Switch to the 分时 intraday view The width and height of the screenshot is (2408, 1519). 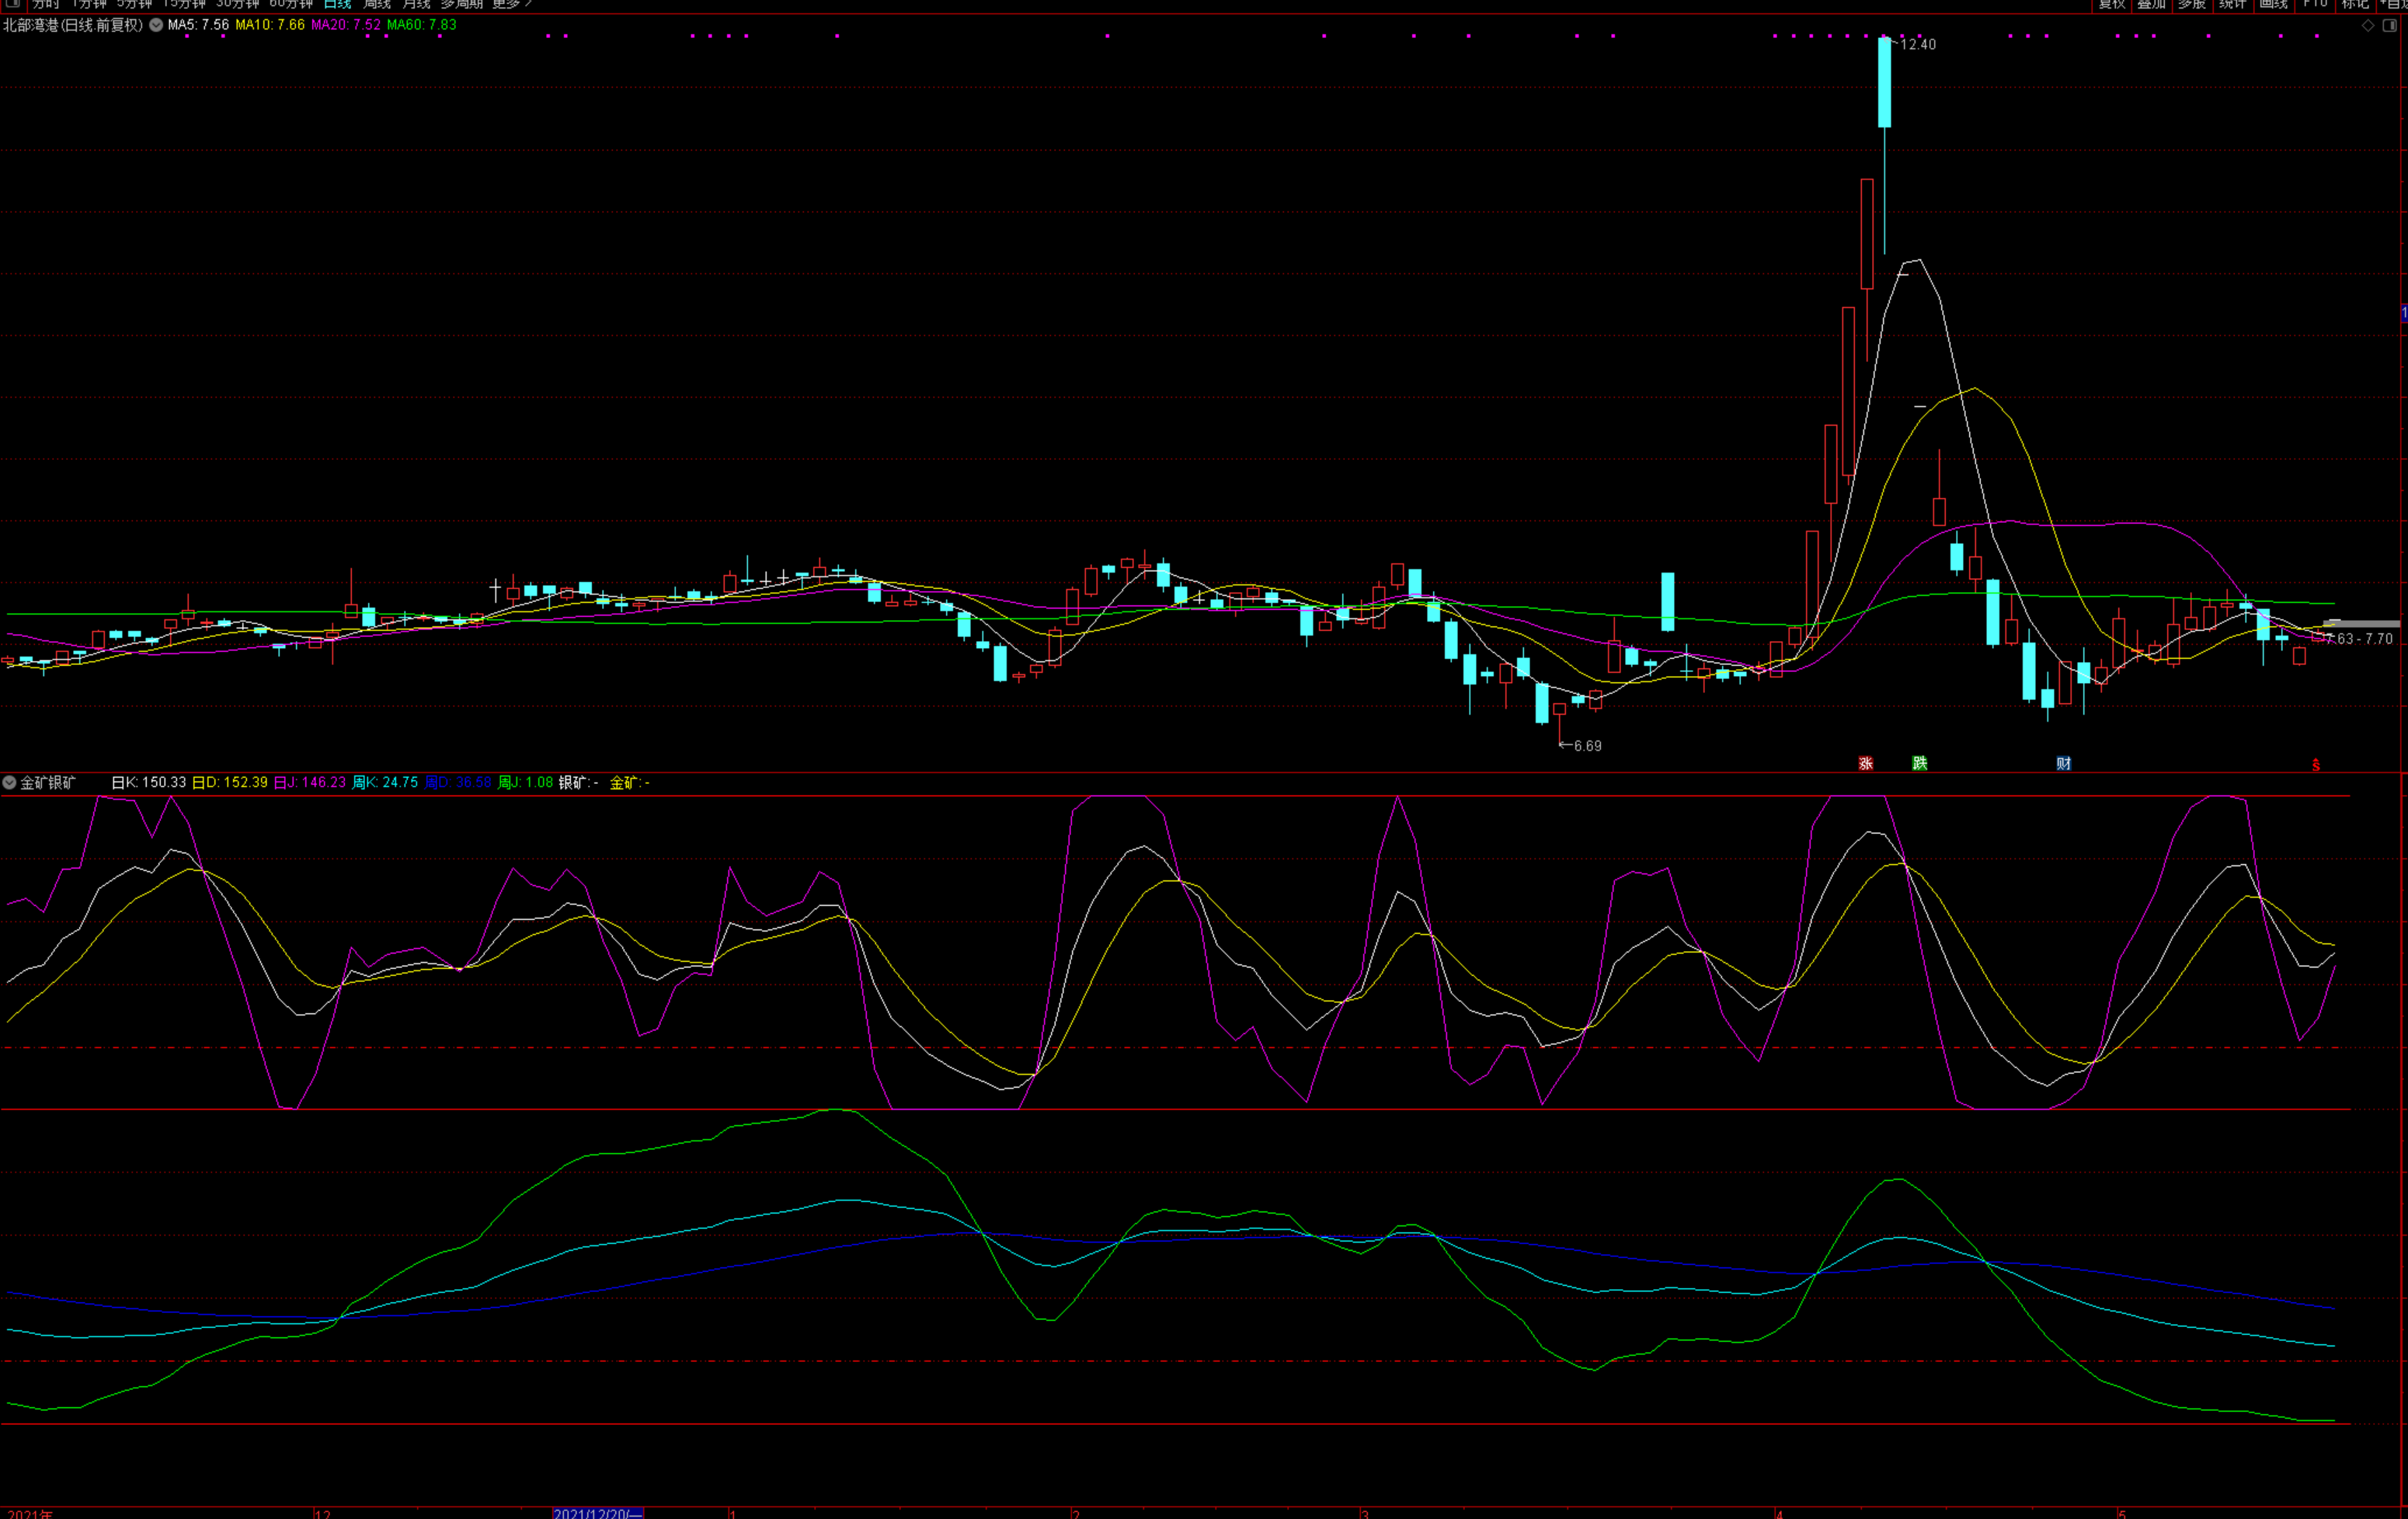coord(46,4)
